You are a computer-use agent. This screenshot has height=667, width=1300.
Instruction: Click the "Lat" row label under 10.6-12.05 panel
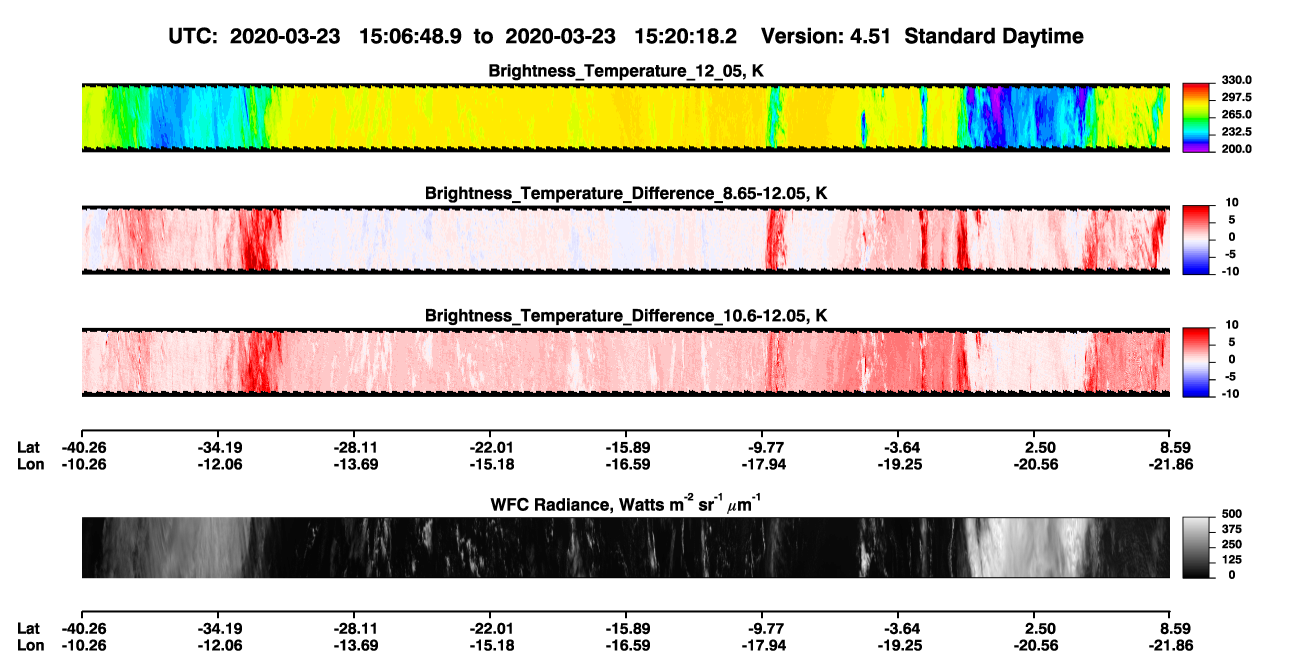coord(28,447)
